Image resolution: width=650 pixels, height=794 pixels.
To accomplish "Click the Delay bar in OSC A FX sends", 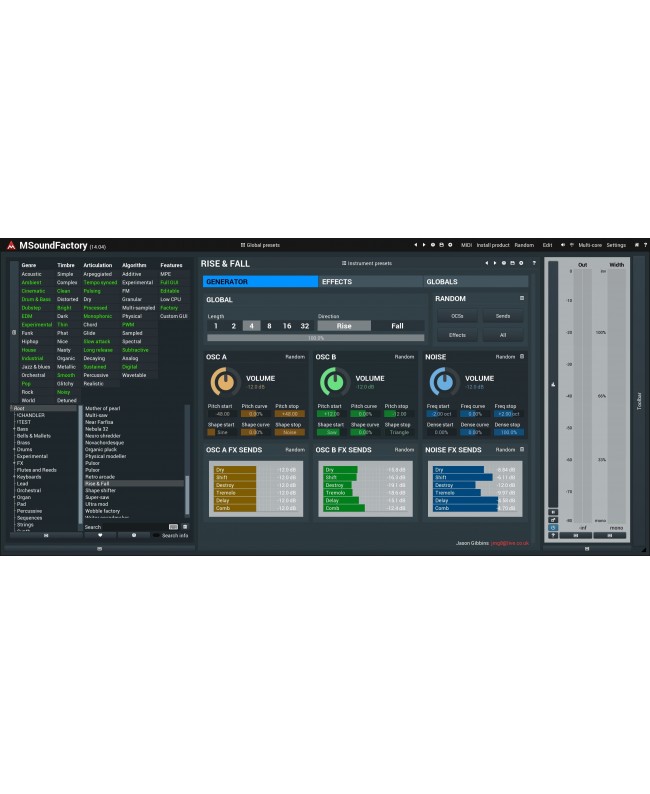I will pyautogui.click(x=256, y=501).
